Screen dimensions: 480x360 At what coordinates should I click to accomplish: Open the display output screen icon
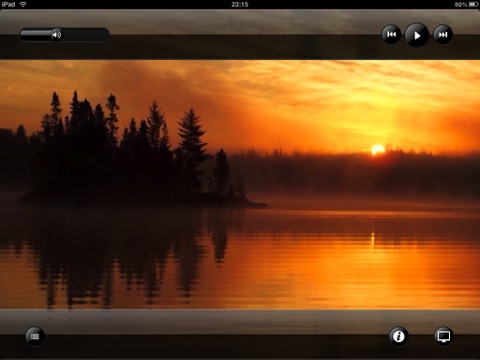pos(444,336)
